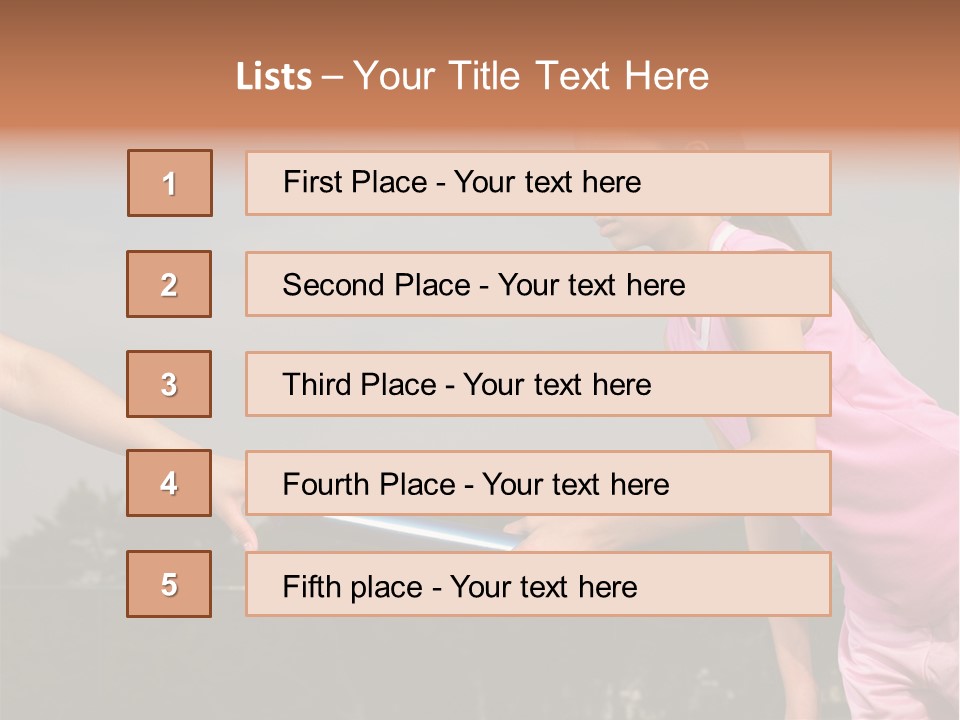Screen dimensions: 960x720
Task: Select "Your Title Text Here" title text
Action: pyautogui.click(x=531, y=76)
